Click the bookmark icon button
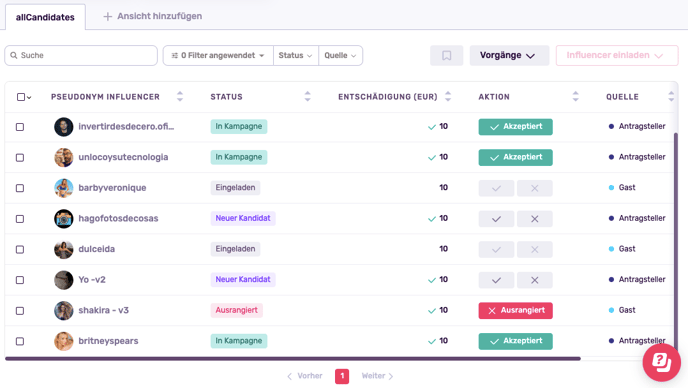 click(x=446, y=55)
